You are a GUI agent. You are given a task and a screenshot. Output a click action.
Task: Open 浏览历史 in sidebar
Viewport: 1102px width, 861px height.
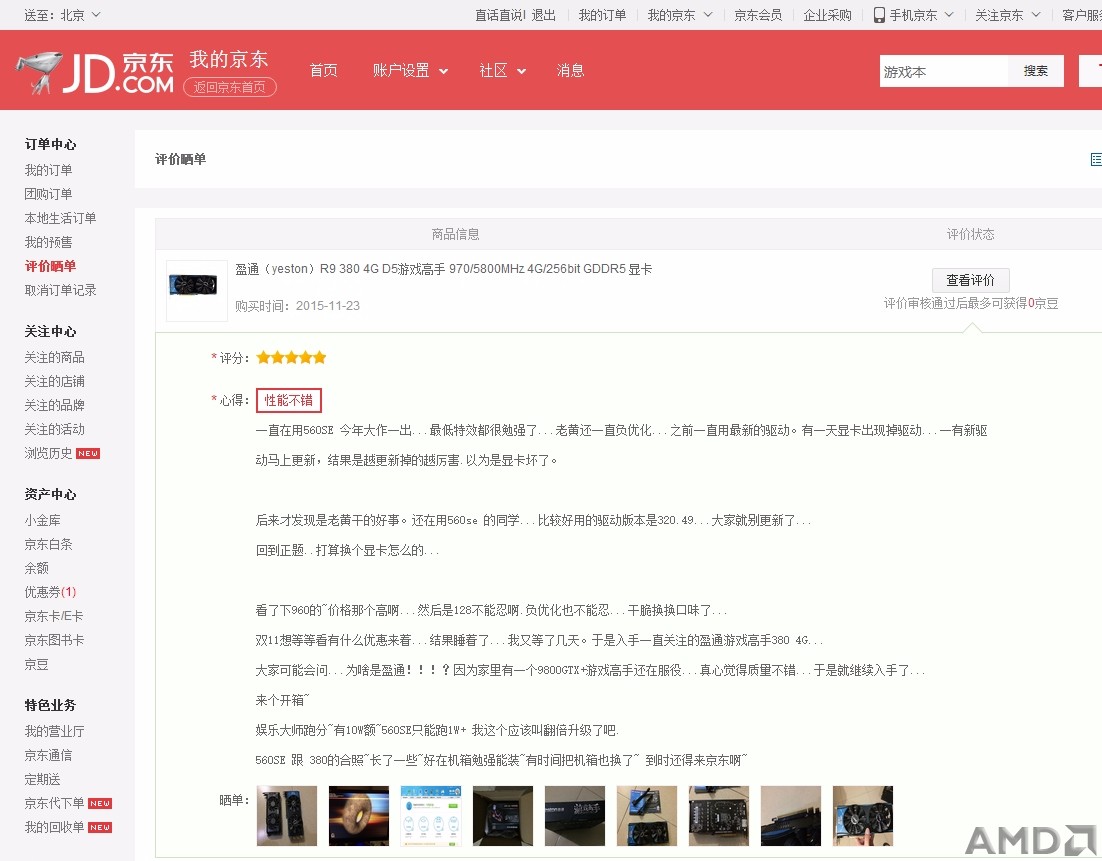click(x=48, y=453)
